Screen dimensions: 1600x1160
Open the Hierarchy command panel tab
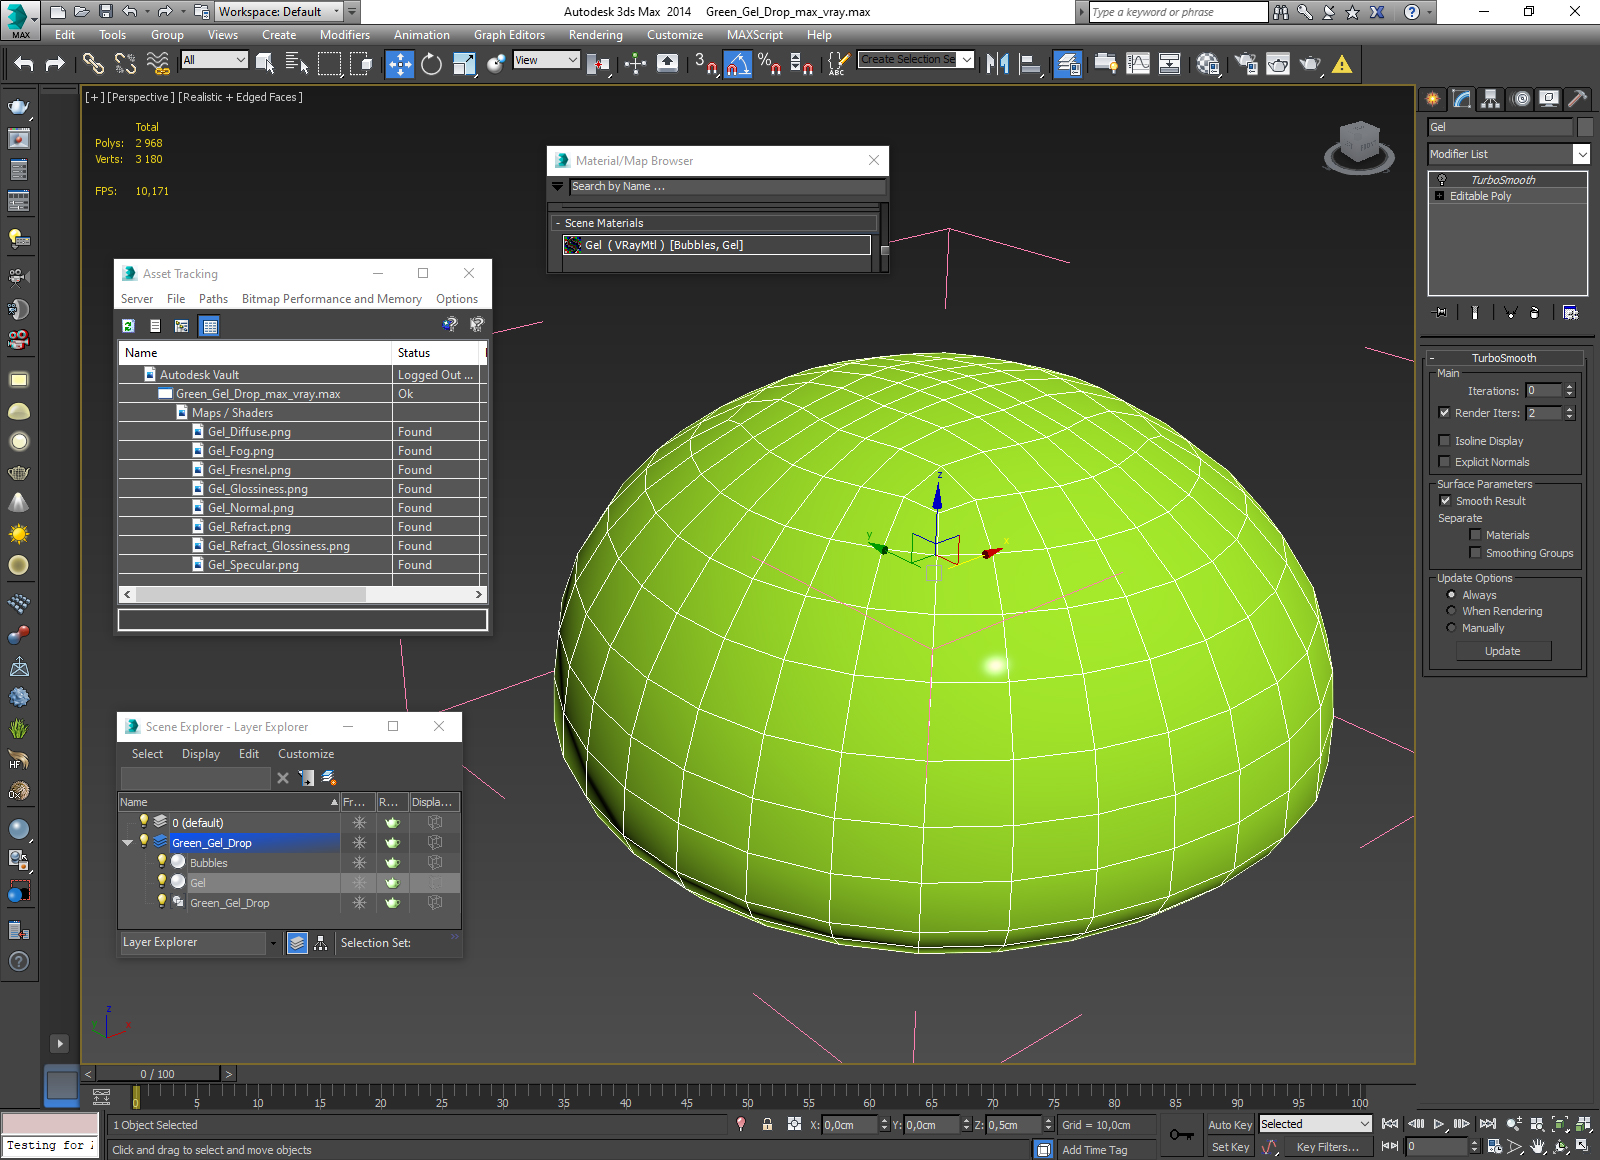(x=1491, y=98)
